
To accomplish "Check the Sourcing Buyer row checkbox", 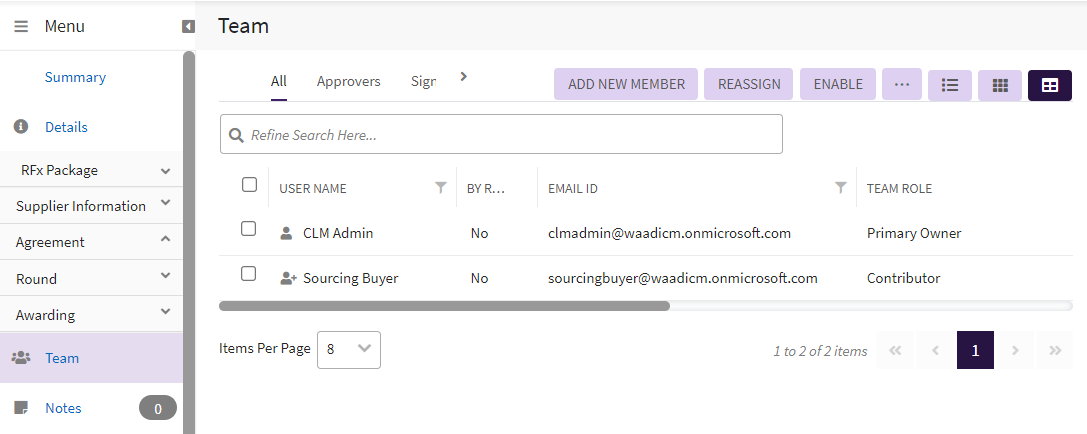I will pos(250,274).
